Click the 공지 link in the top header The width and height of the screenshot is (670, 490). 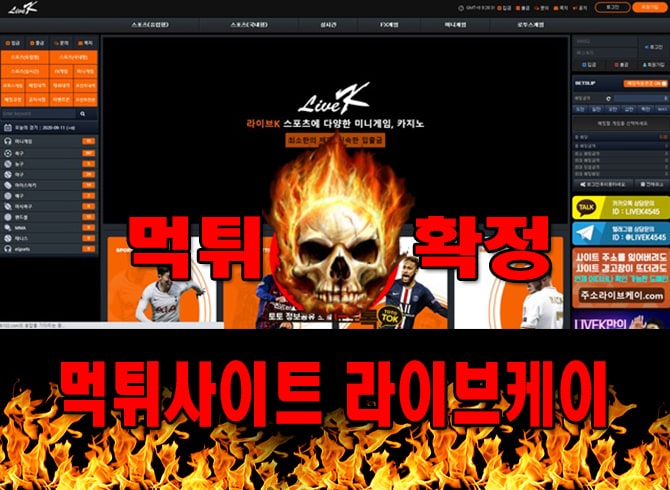tap(580, 8)
